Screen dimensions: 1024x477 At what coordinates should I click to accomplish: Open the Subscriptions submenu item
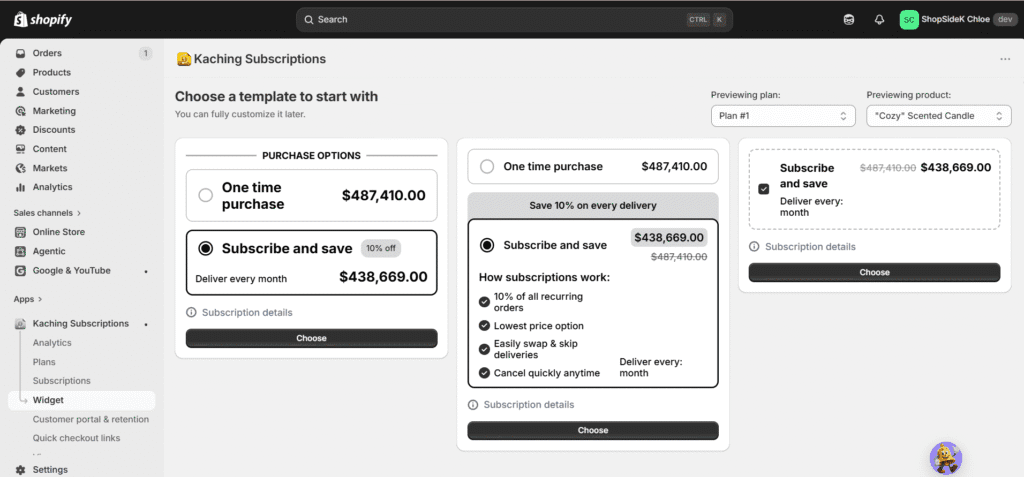coord(61,381)
